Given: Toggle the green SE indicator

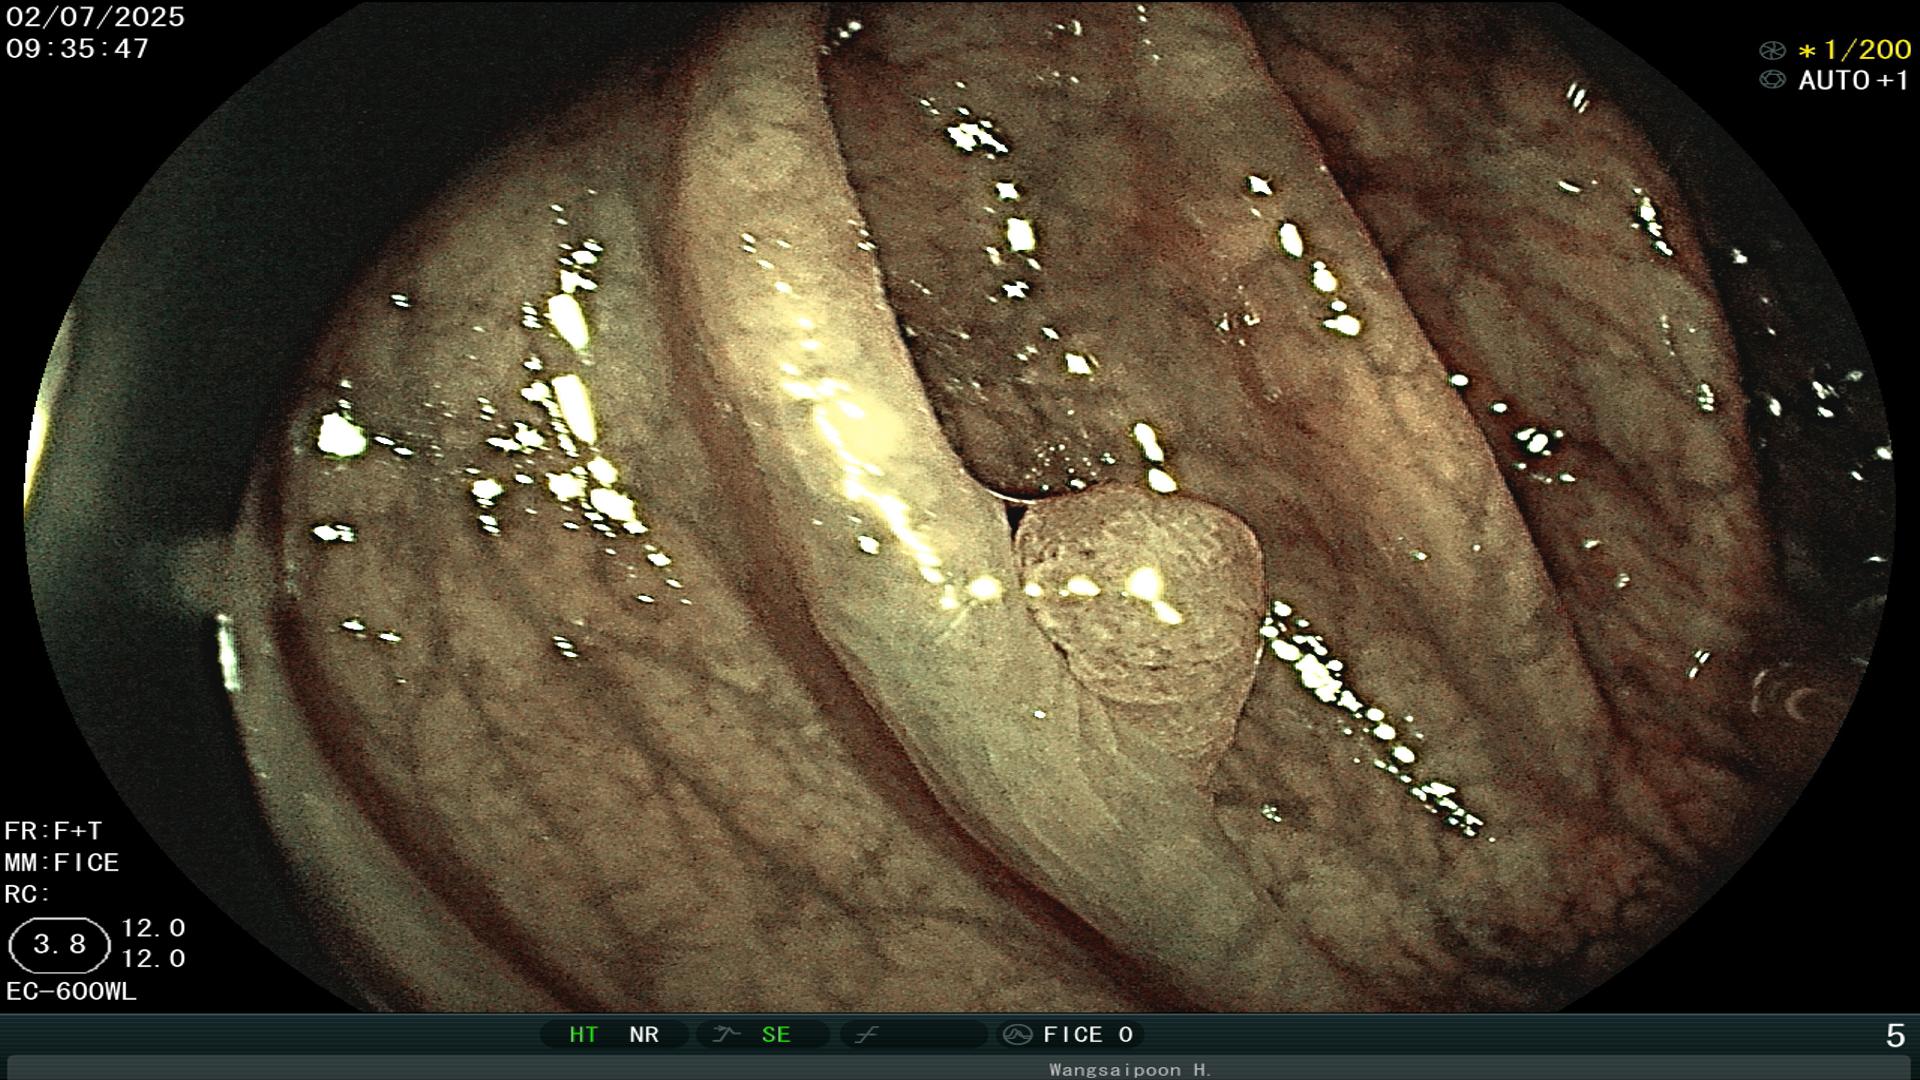Looking at the screenshot, I should coord(776,1035).
